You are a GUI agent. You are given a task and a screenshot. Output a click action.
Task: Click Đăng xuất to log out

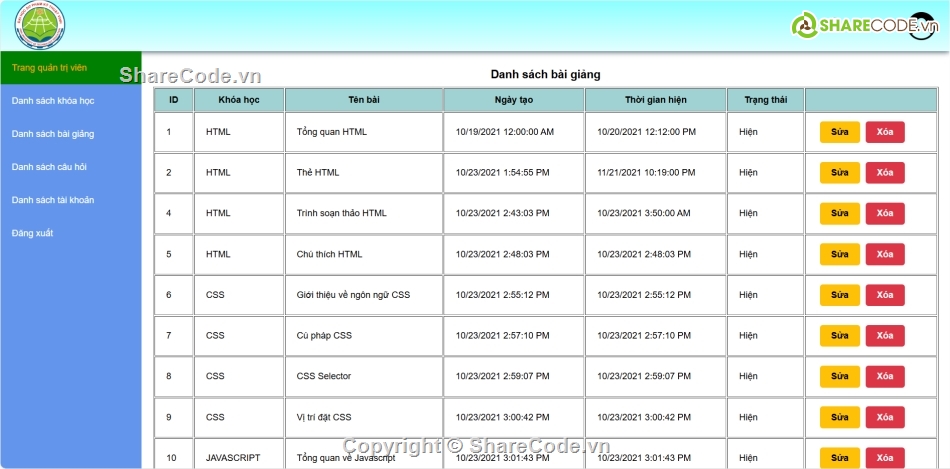[x=71, y=233]
